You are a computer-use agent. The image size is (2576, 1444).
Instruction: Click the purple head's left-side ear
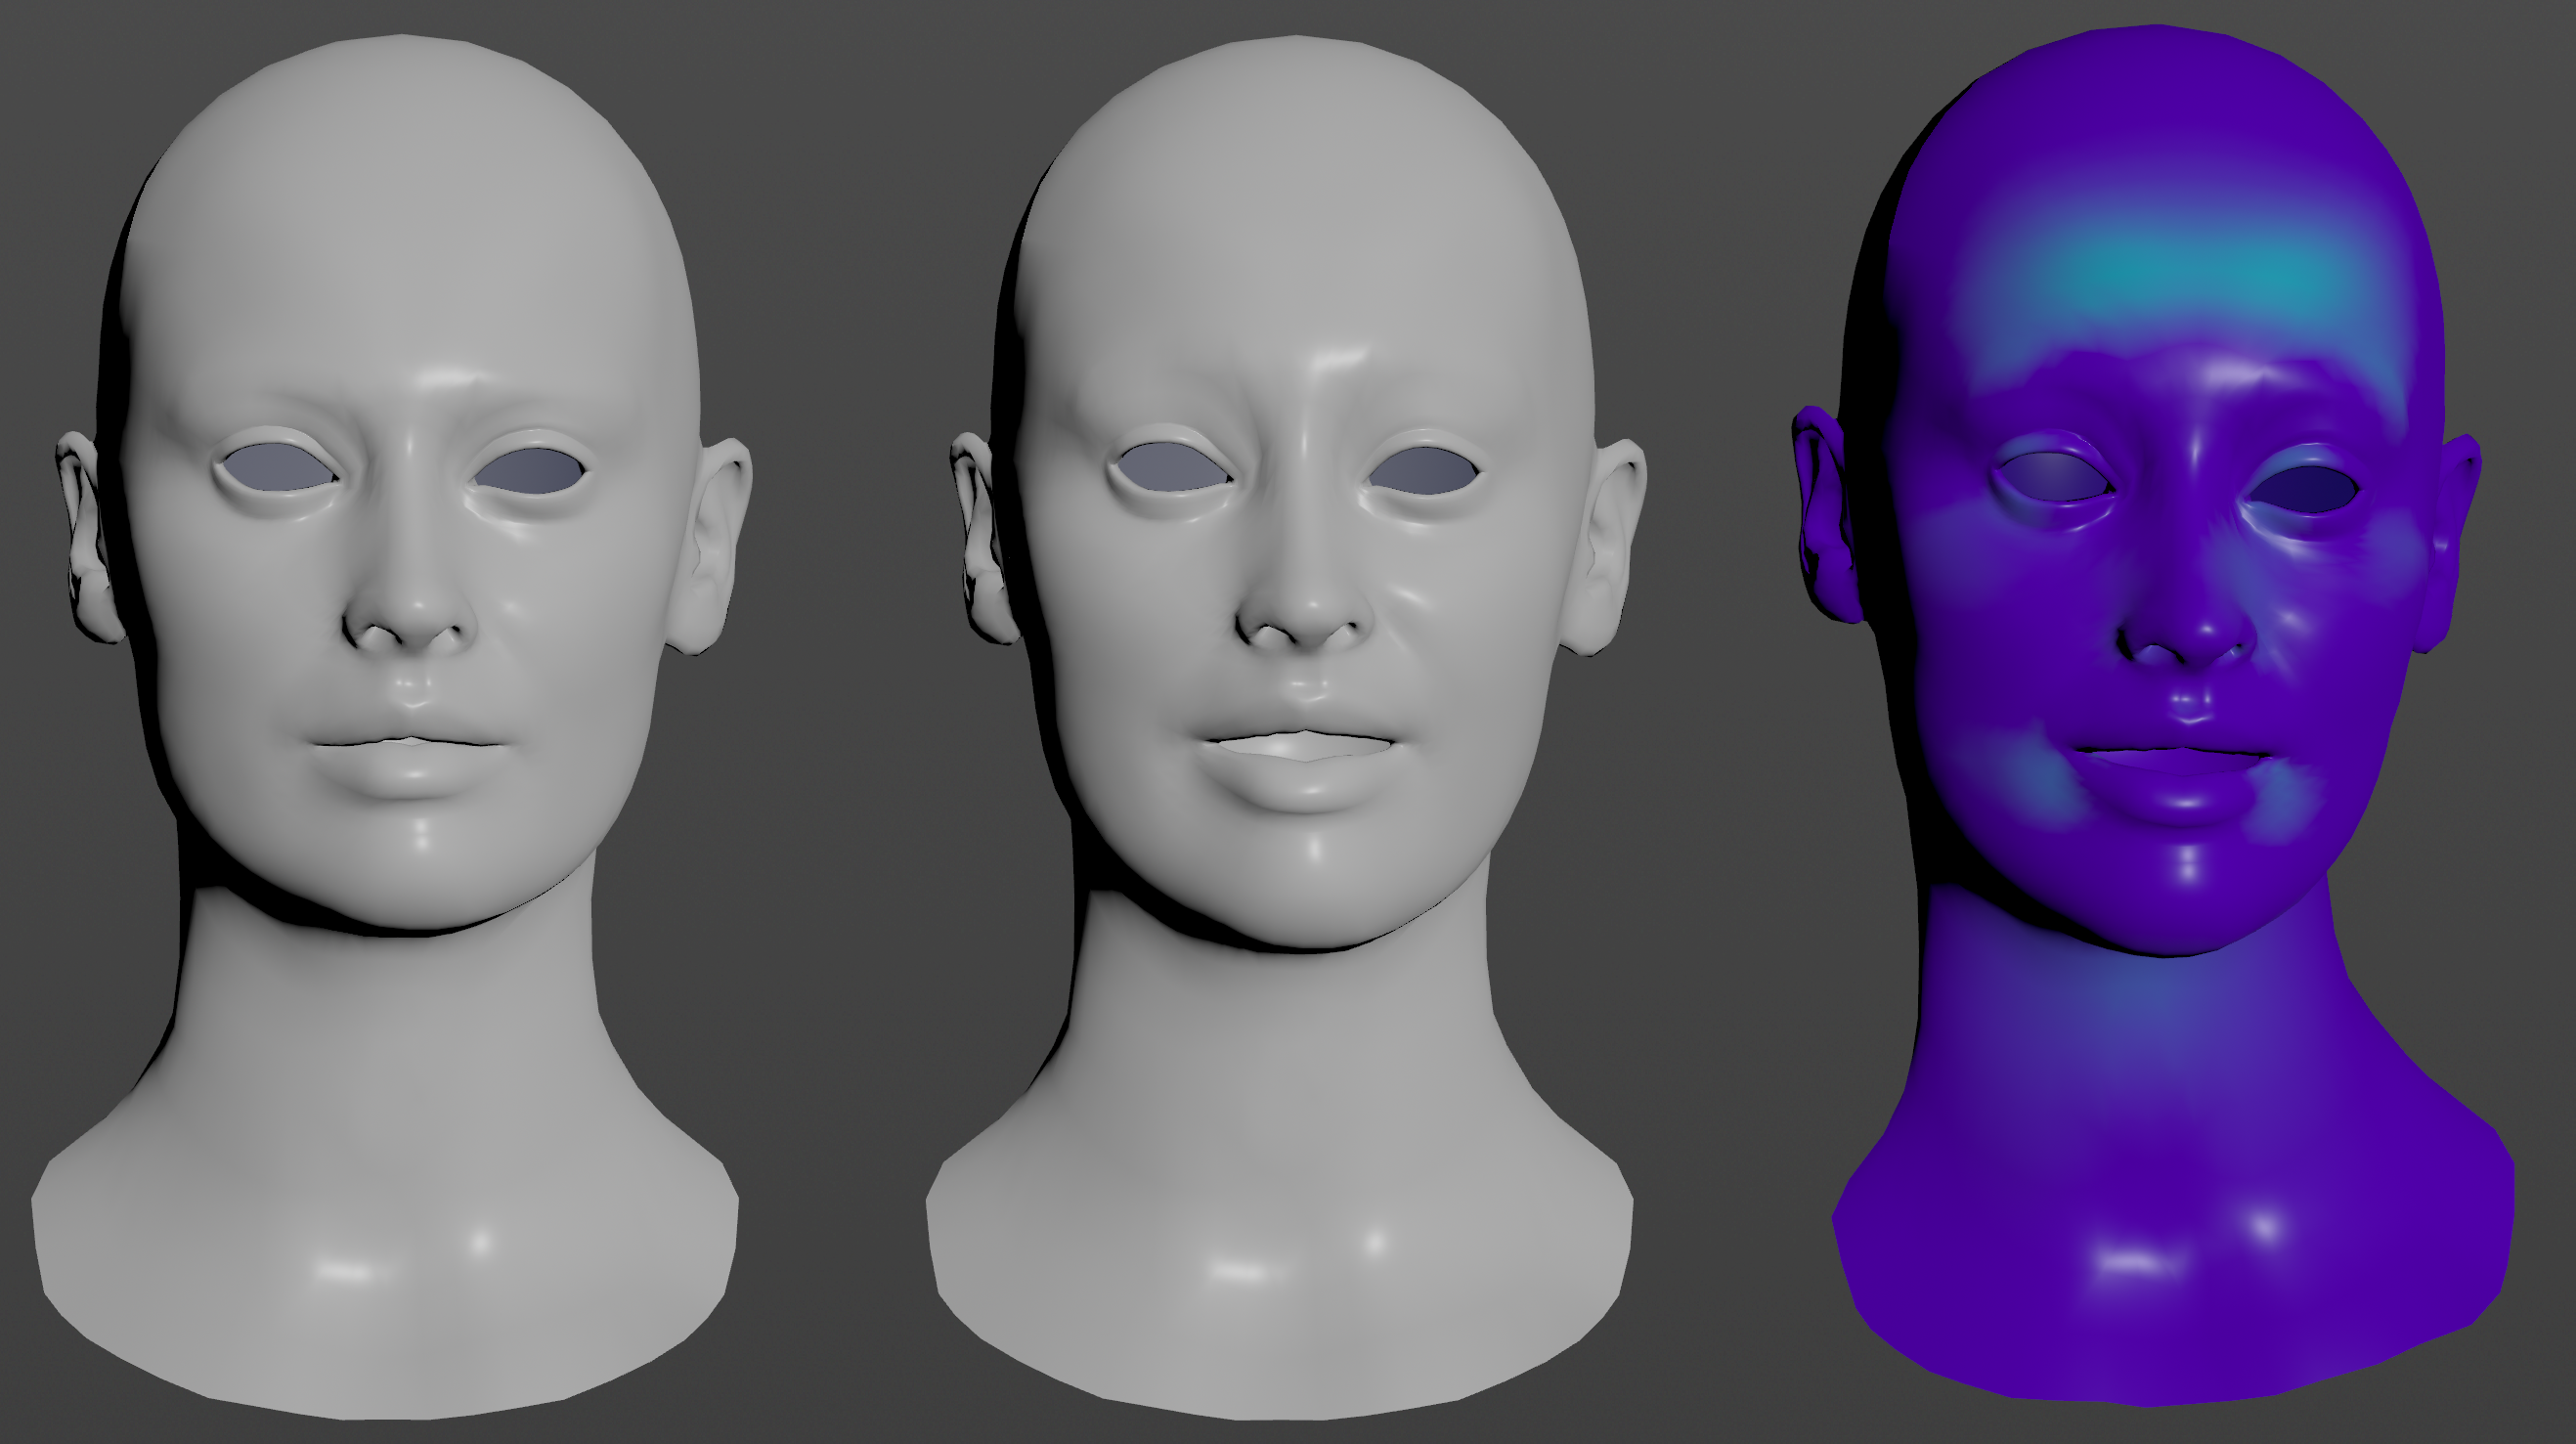click(1825, 520)
